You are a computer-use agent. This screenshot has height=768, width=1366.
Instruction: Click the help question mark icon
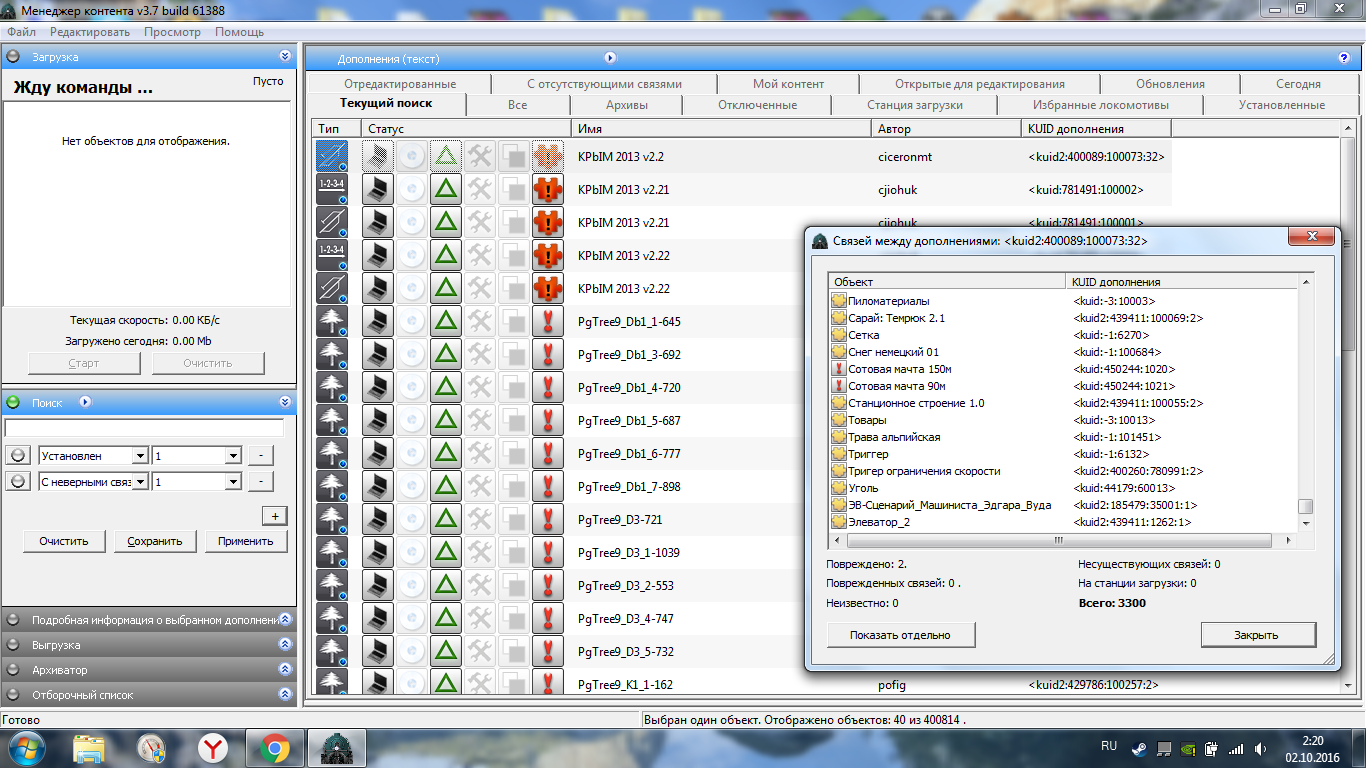[x=1343, y=58]
